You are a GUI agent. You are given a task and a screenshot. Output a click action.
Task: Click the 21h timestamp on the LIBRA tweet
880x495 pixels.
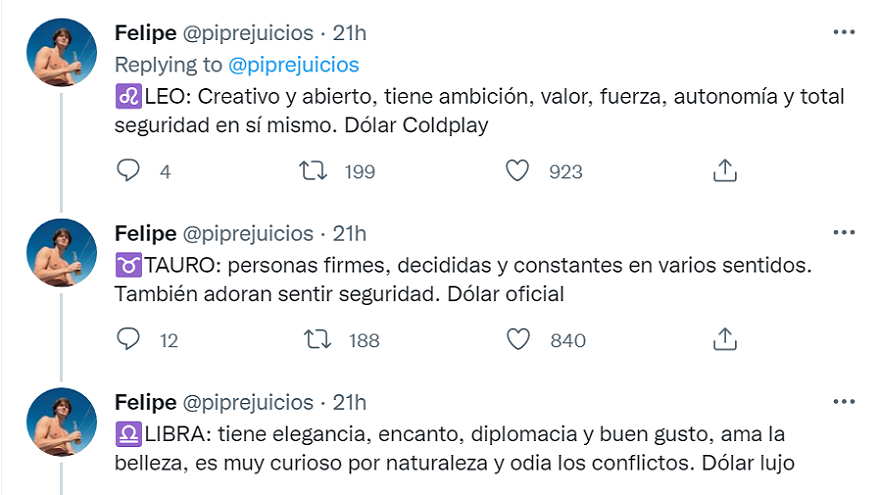pos(349,402)
